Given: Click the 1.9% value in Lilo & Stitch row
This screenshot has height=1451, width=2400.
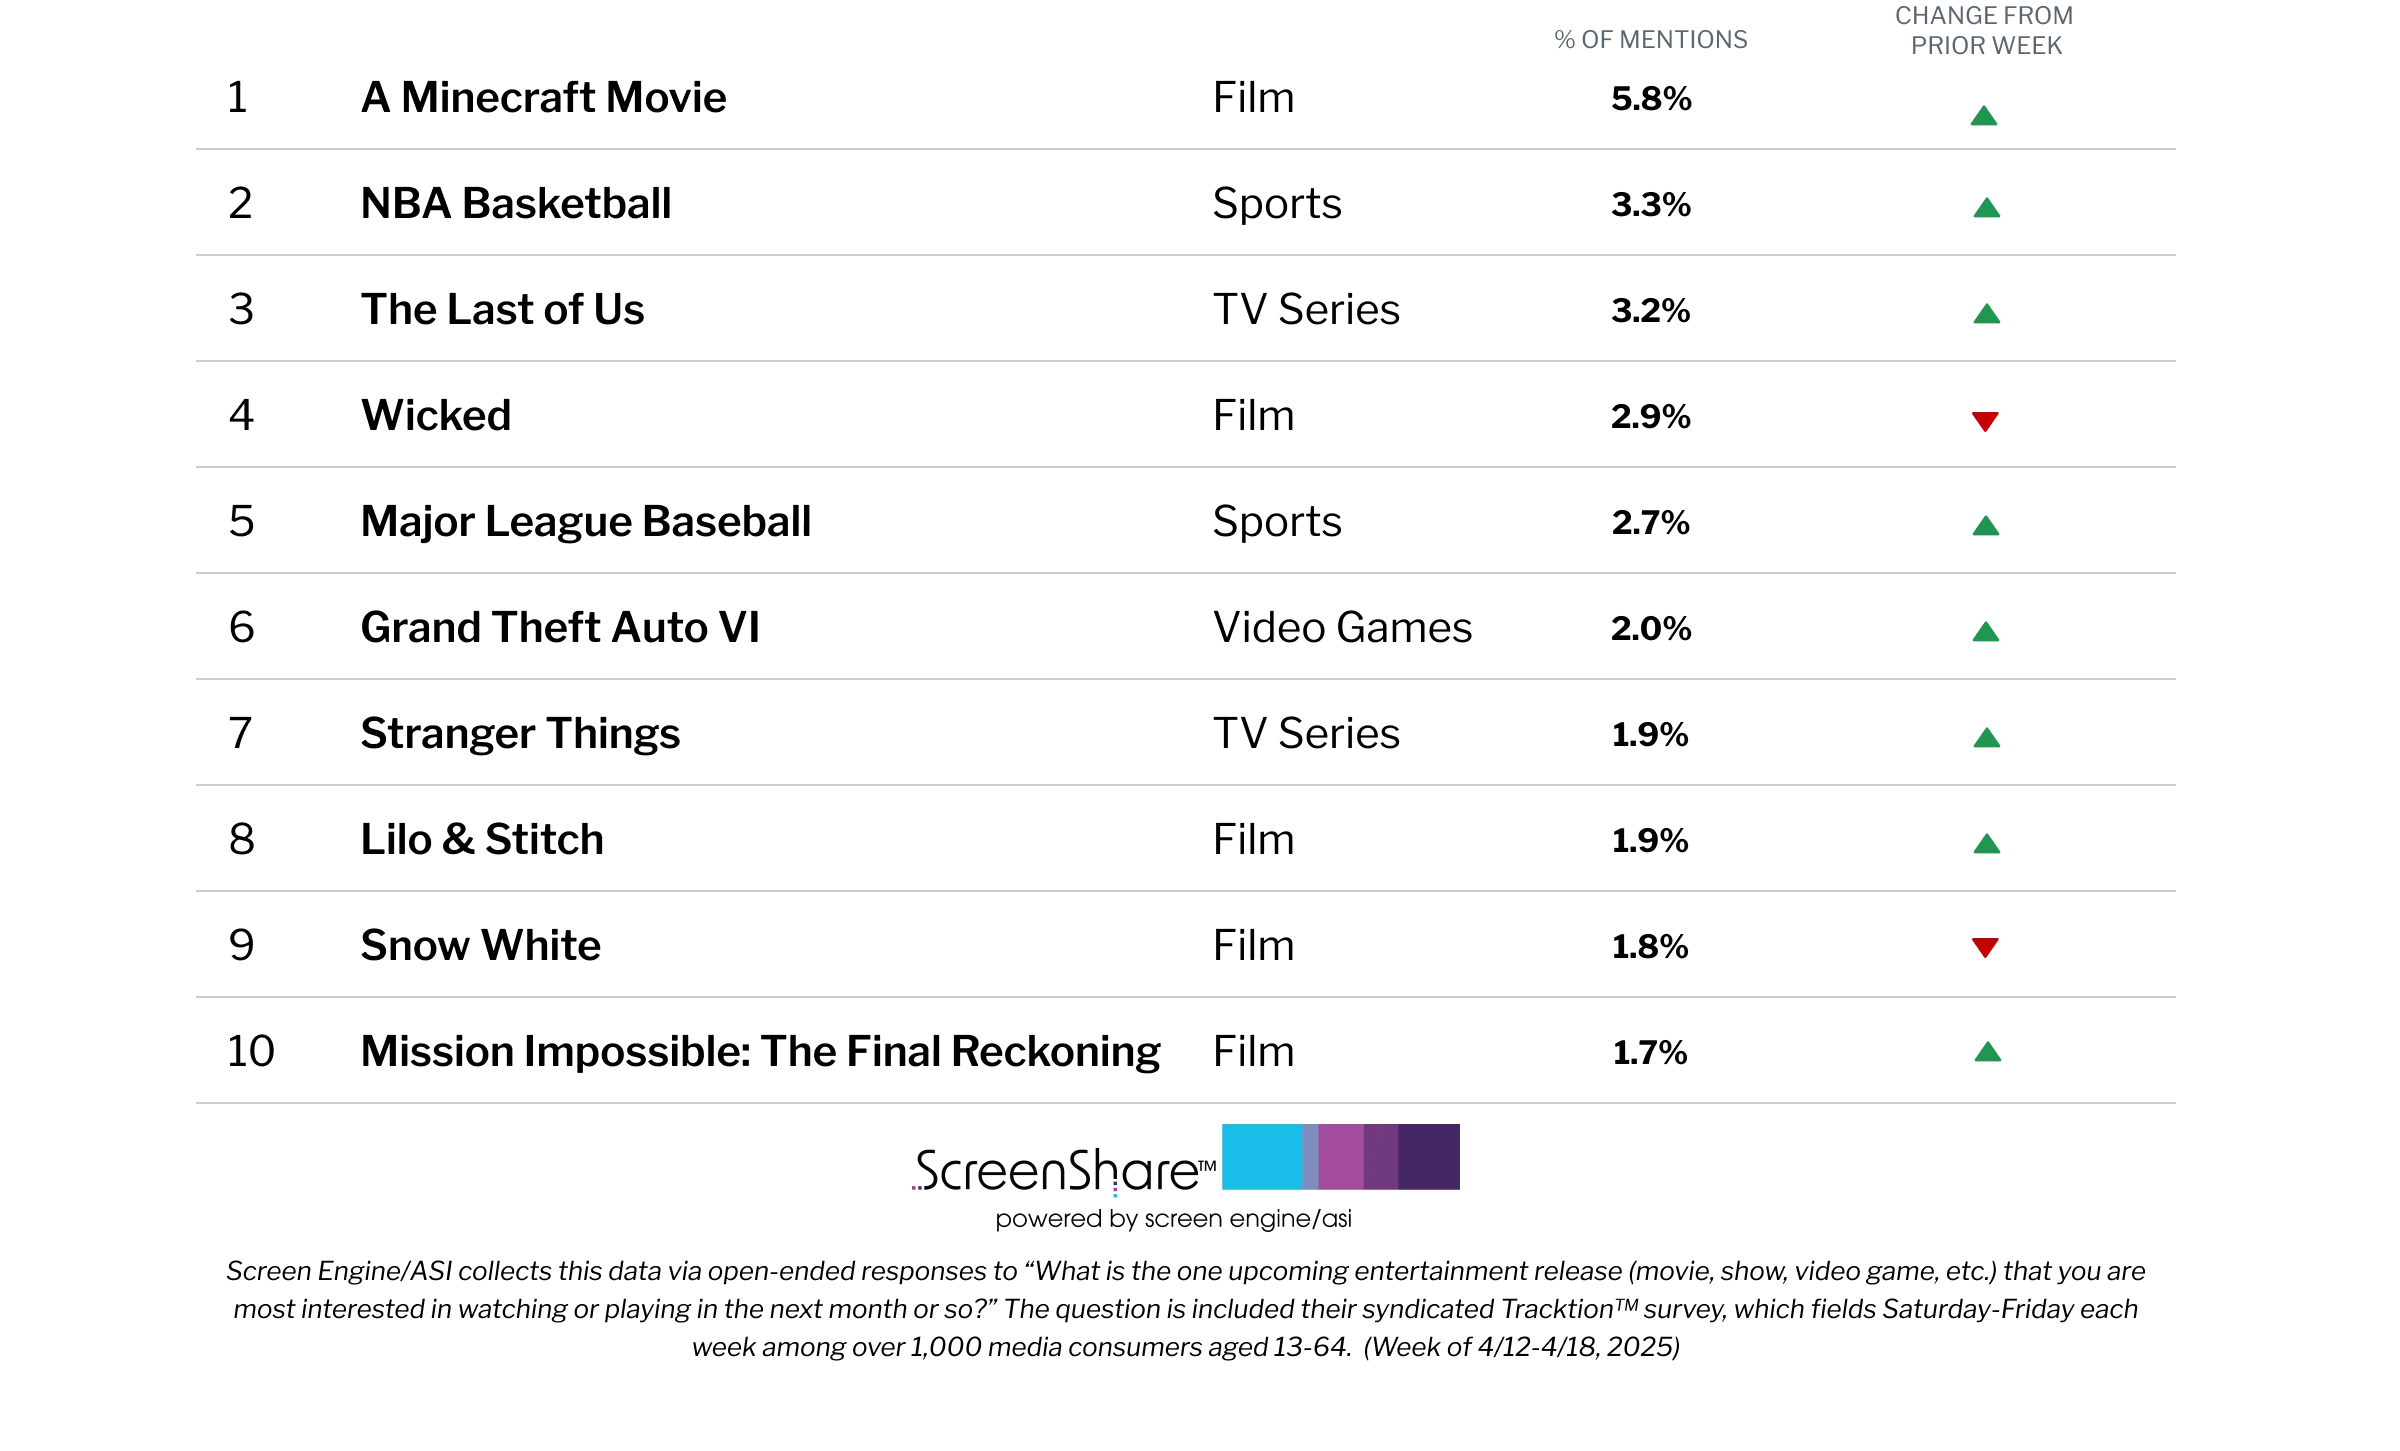Looking at the screenshot, I should 1650,840.
